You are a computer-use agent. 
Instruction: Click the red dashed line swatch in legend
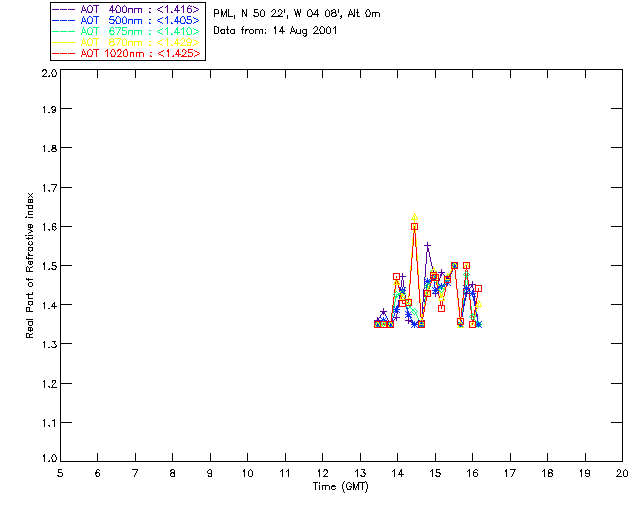point(64,53)
